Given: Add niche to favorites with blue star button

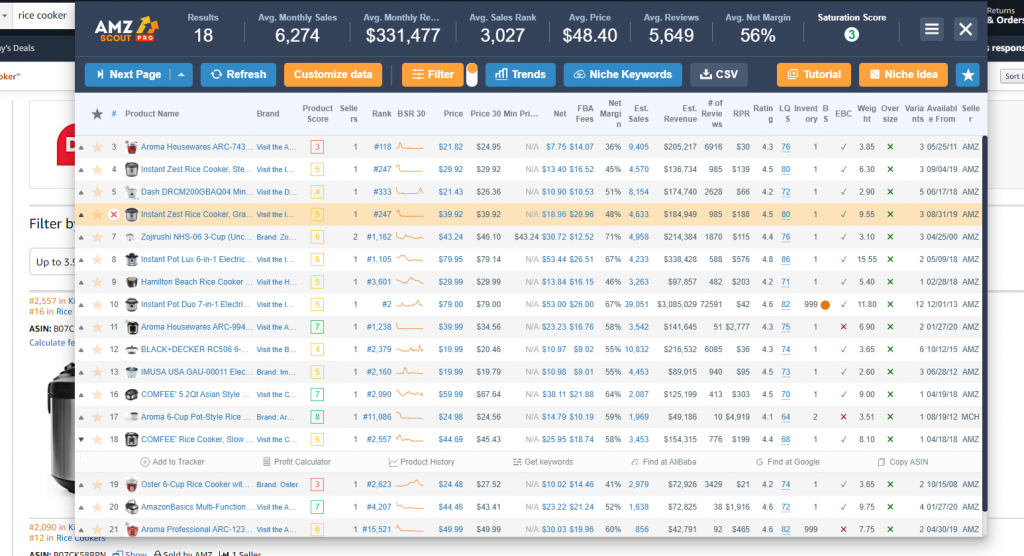Looking at the screenshot, I should click(968, 74).
